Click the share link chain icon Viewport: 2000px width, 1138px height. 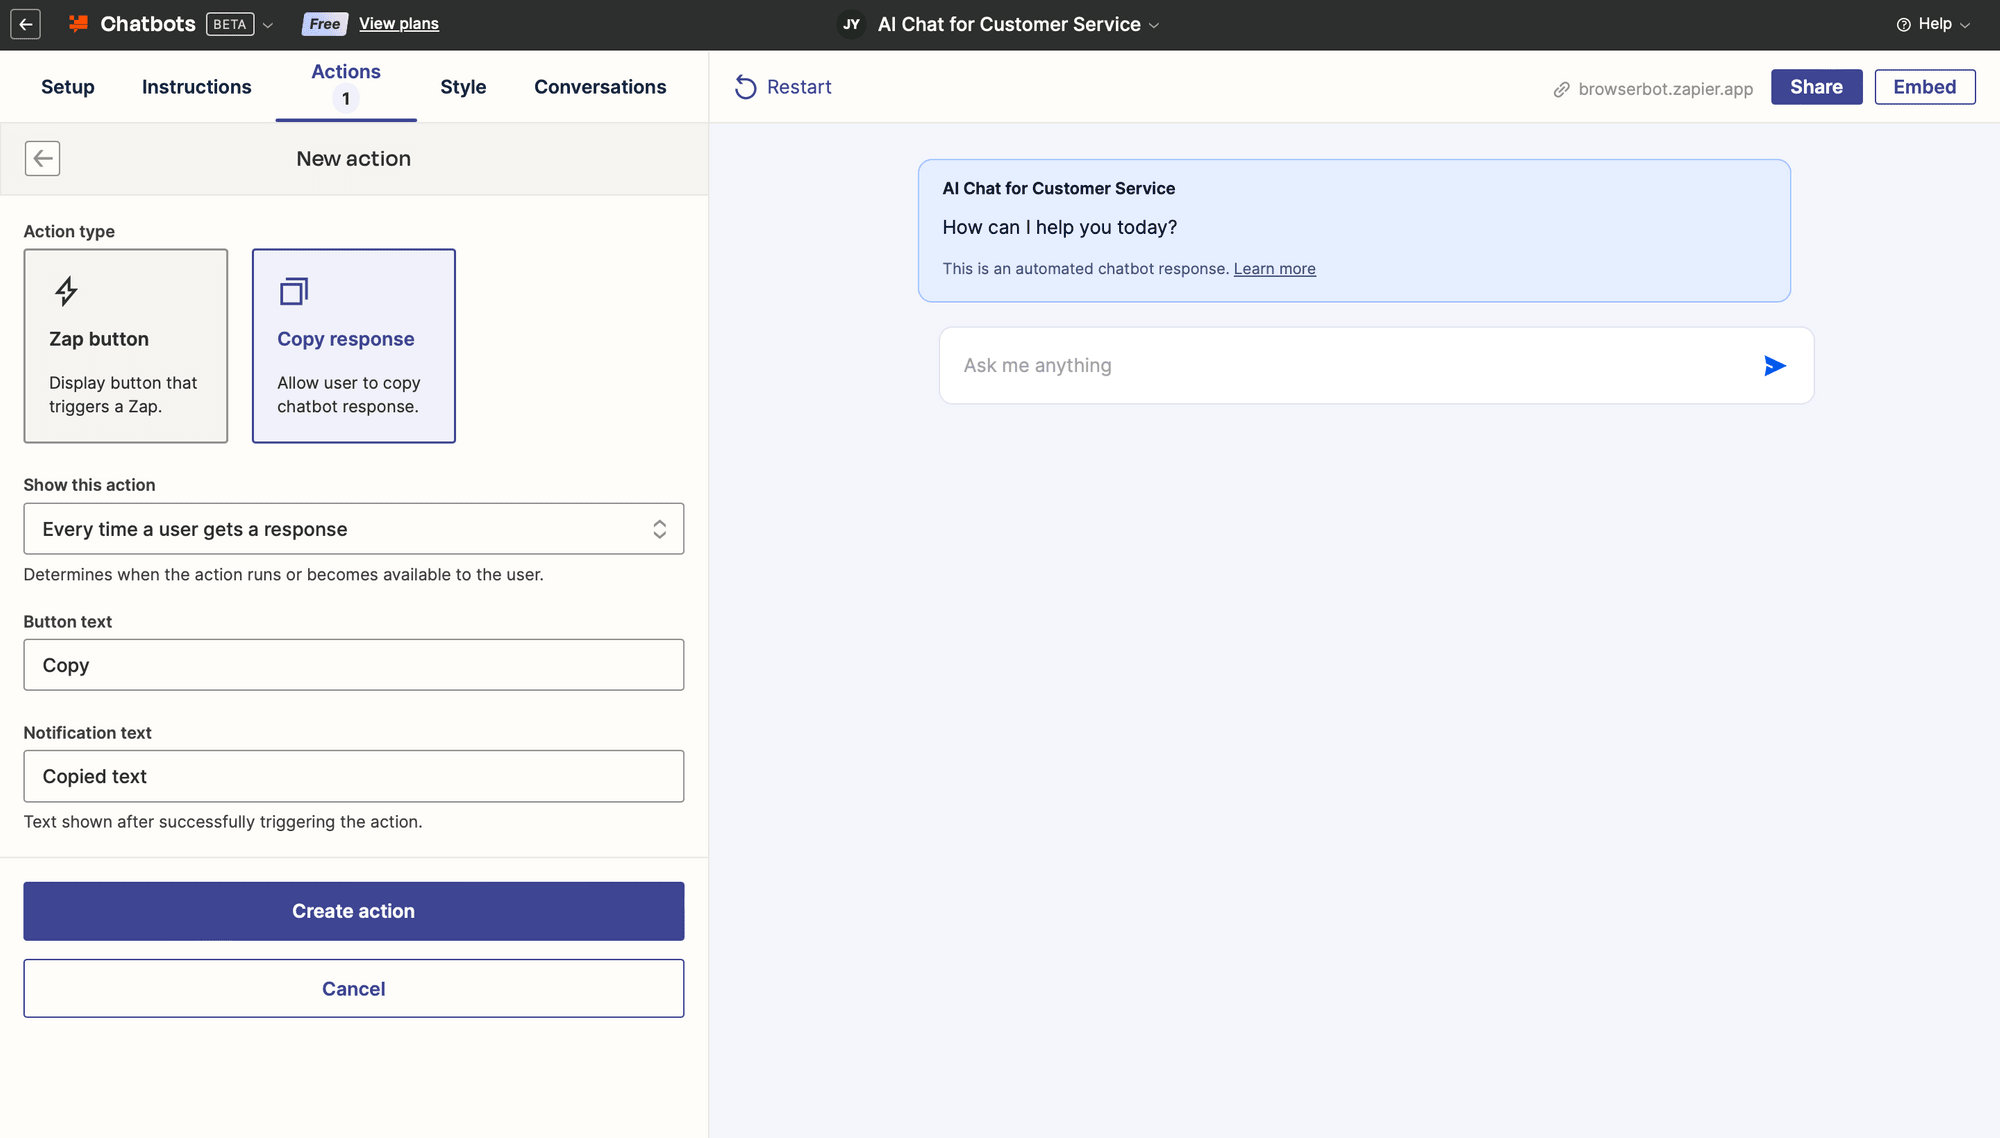tap(1560, 87)
